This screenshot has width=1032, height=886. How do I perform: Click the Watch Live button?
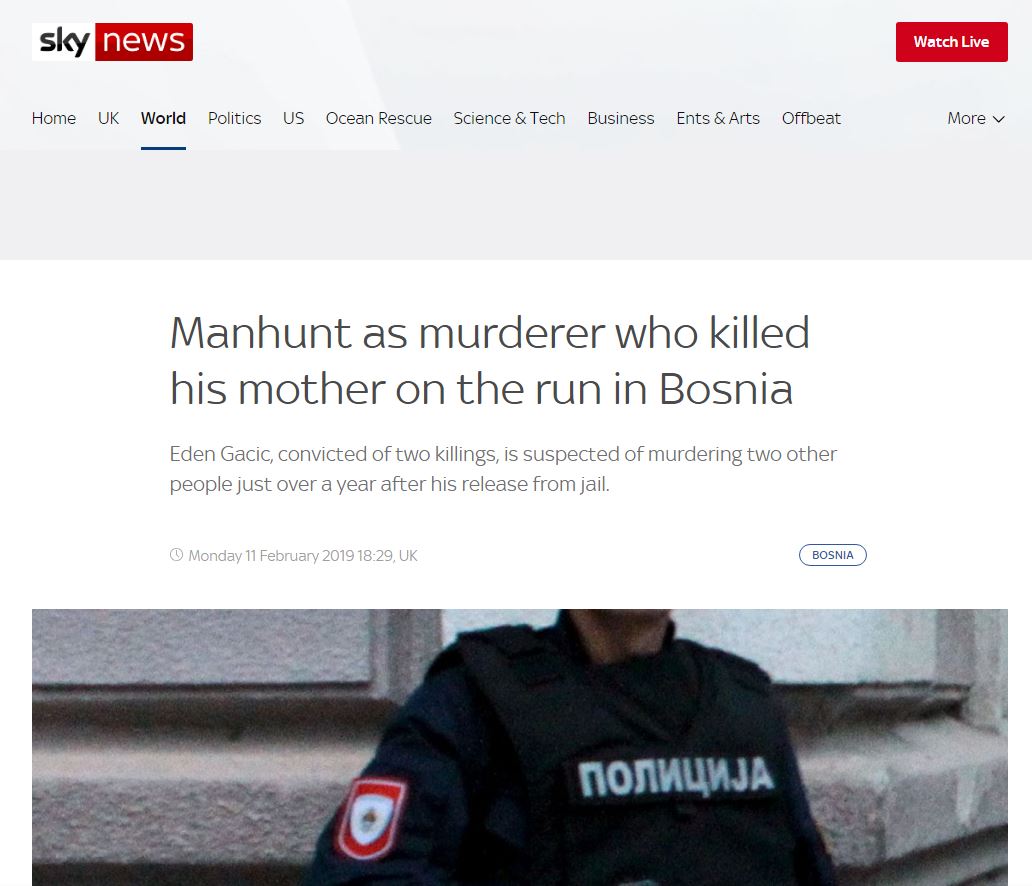(951, 42)
